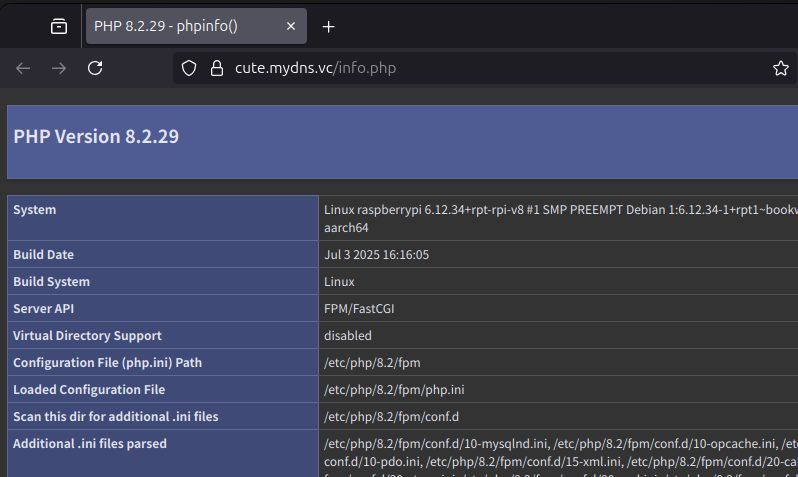The width and height of the screenshot is (798, 477).
Task: Click the Additional .ini files parsed label
Action: tap(90, 443)
